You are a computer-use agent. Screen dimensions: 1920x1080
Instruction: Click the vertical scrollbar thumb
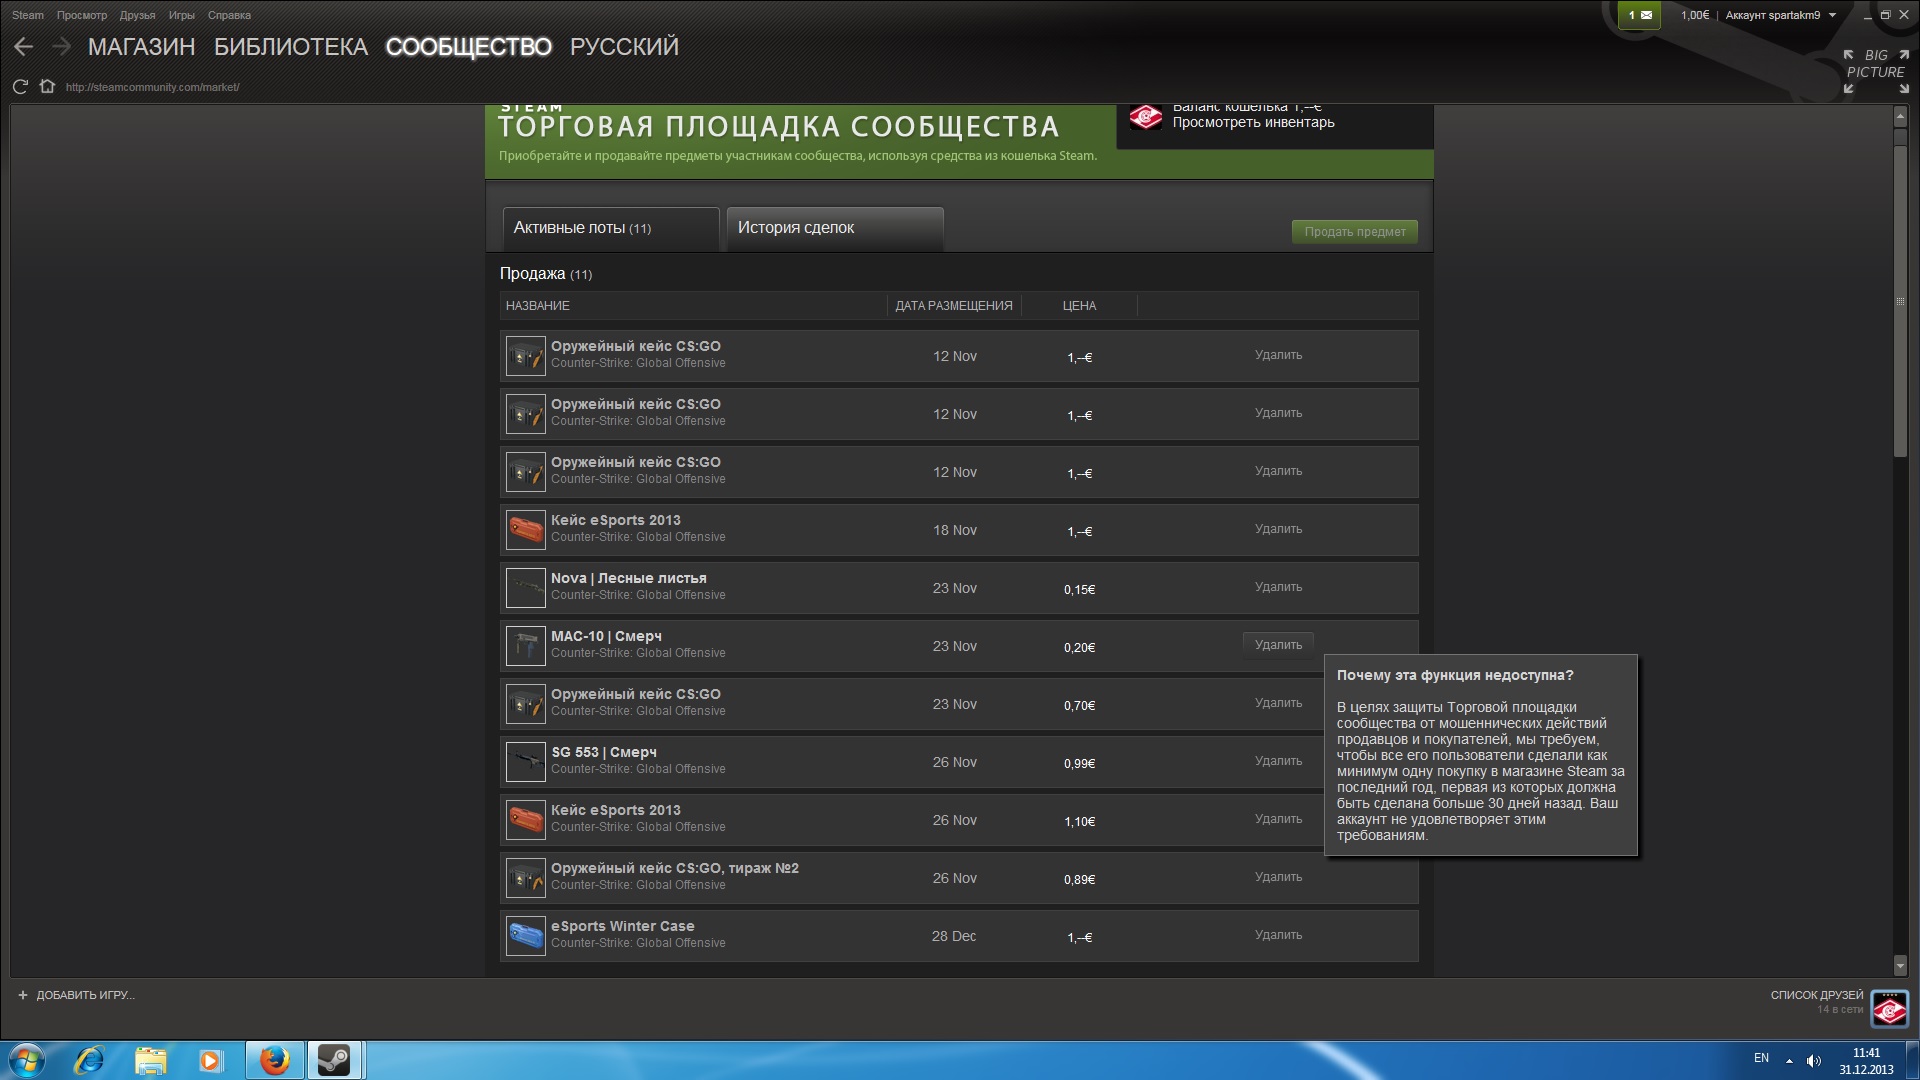point(1900,302)
